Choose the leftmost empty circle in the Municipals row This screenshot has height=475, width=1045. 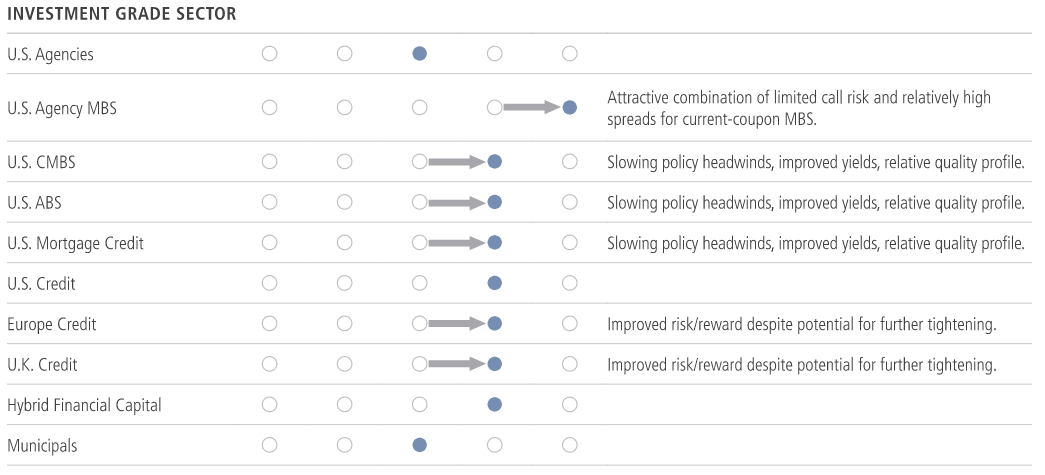click(x=270, y=445)
